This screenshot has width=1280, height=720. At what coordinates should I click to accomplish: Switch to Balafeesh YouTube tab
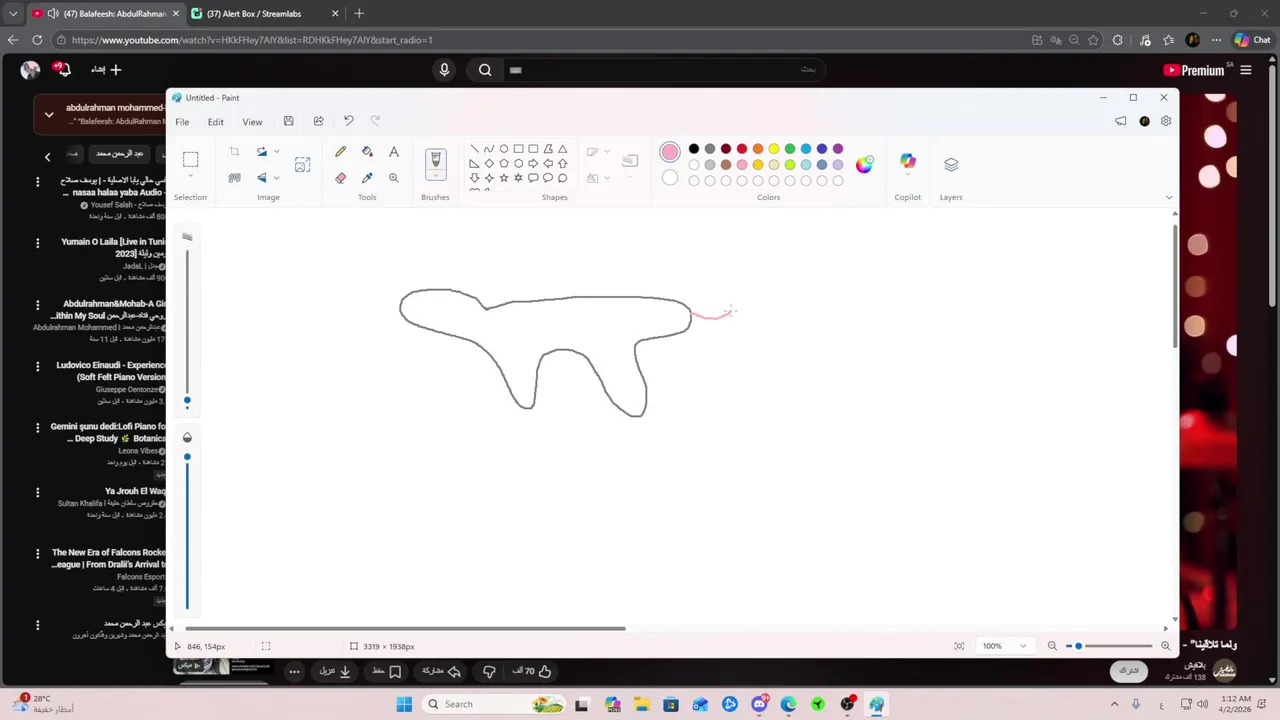[x=105, y=14]
